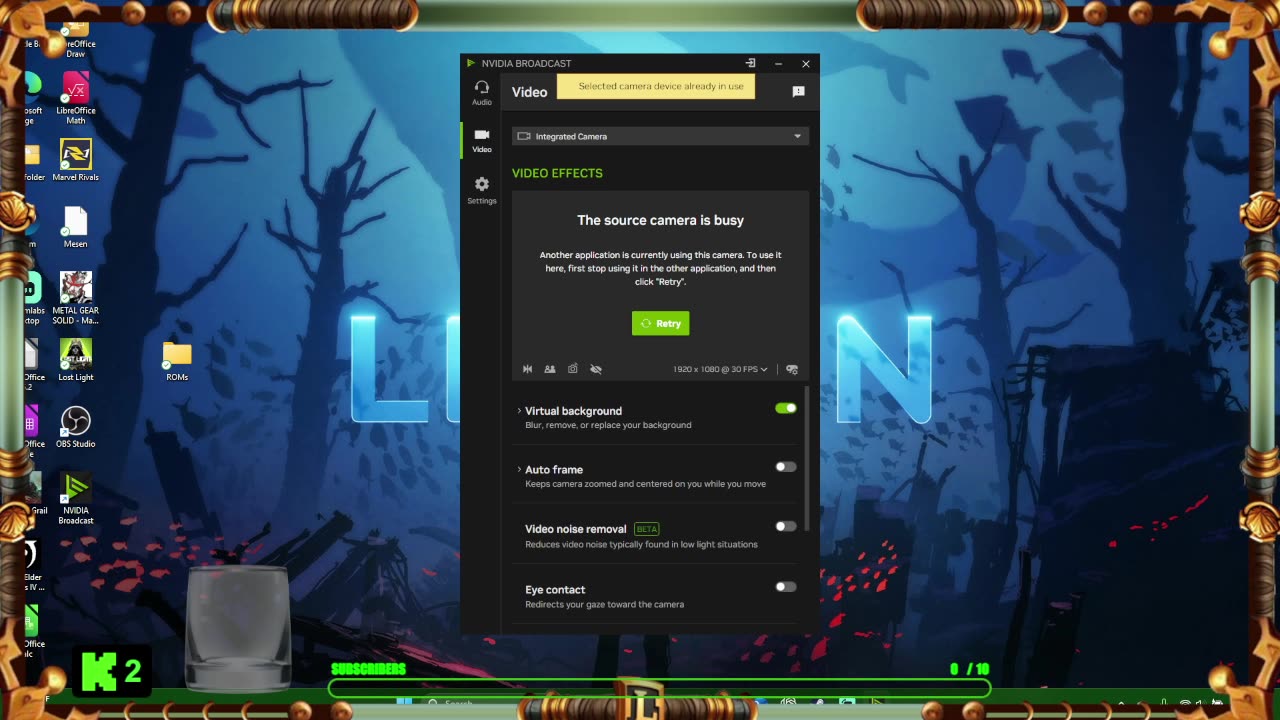This screenshot has width=1280, height=720.
Task: Close the NVIDIA Broadcast window
Action: point(806,63)
